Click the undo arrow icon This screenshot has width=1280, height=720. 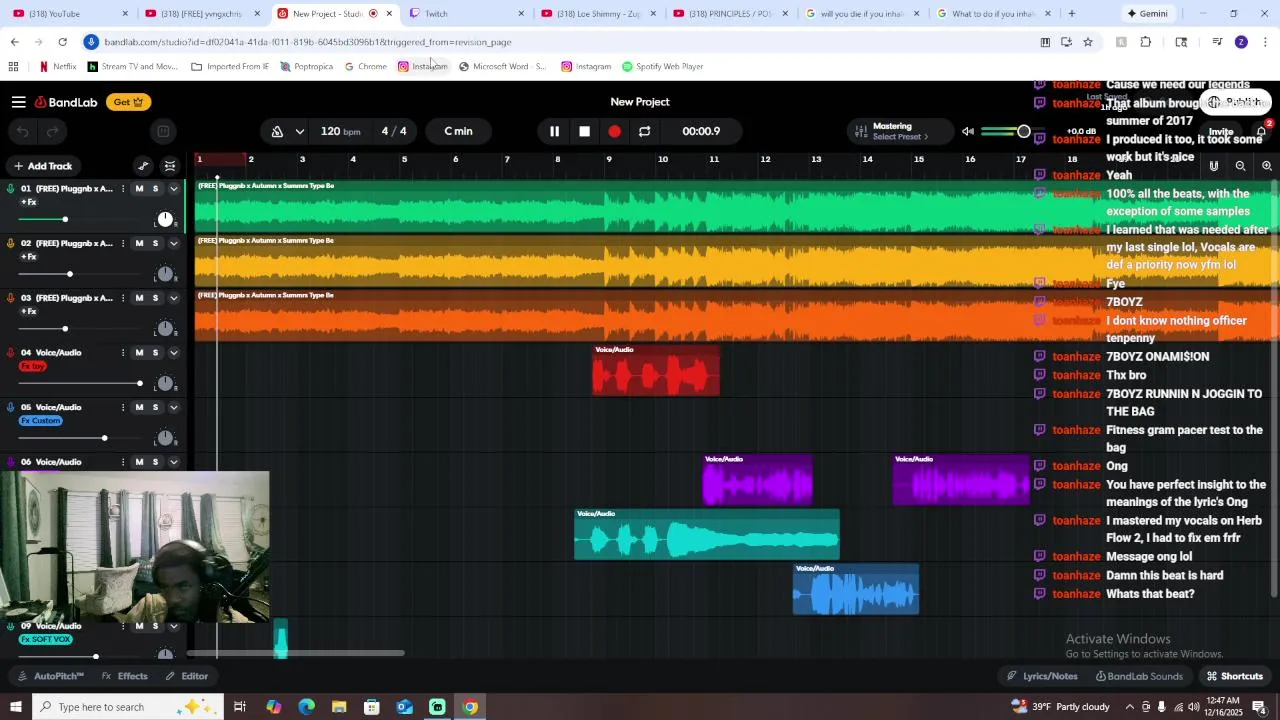coord(23,131)
